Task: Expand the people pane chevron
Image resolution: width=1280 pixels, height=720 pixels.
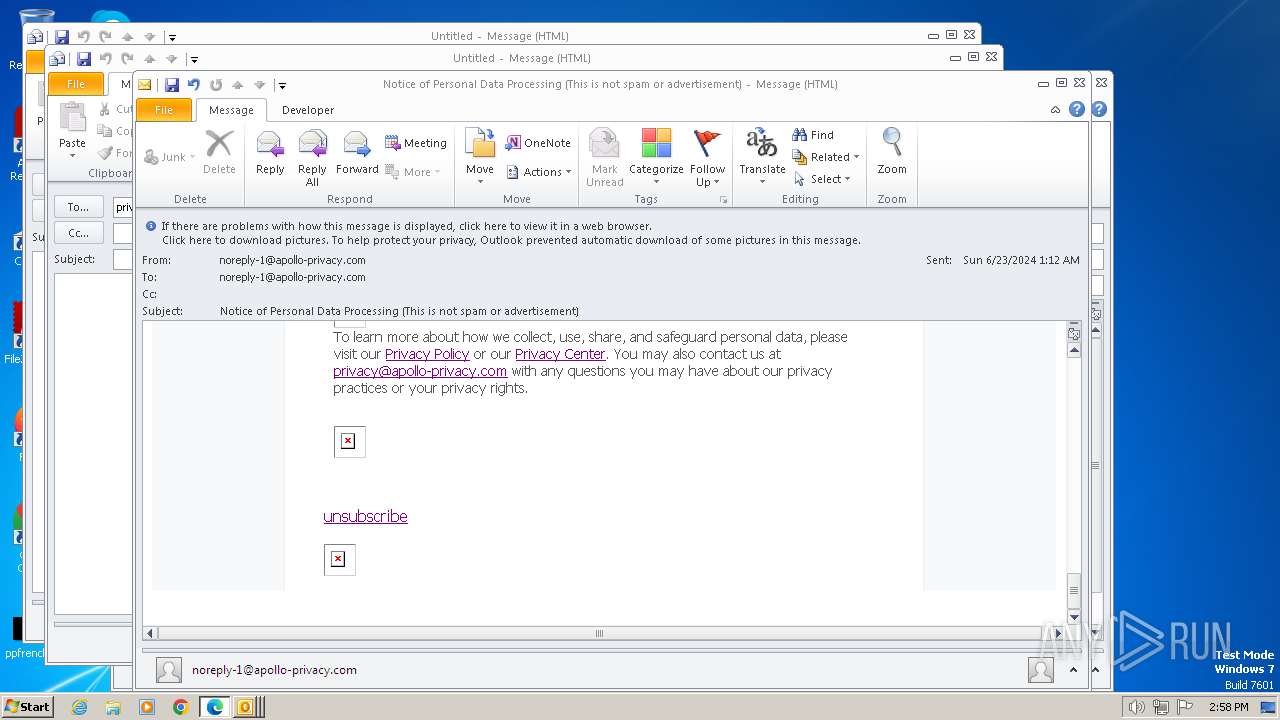Action: coord(1073,670)
